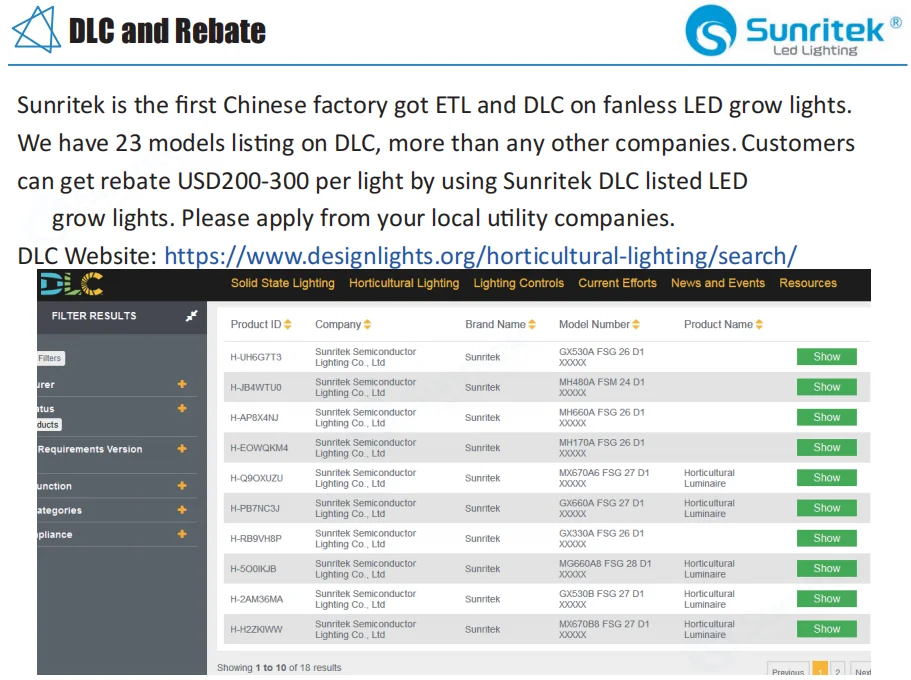Click Show for product H-UH6G7T3
The width and height of the screenshot is (911, 680).
pos(826,357)
